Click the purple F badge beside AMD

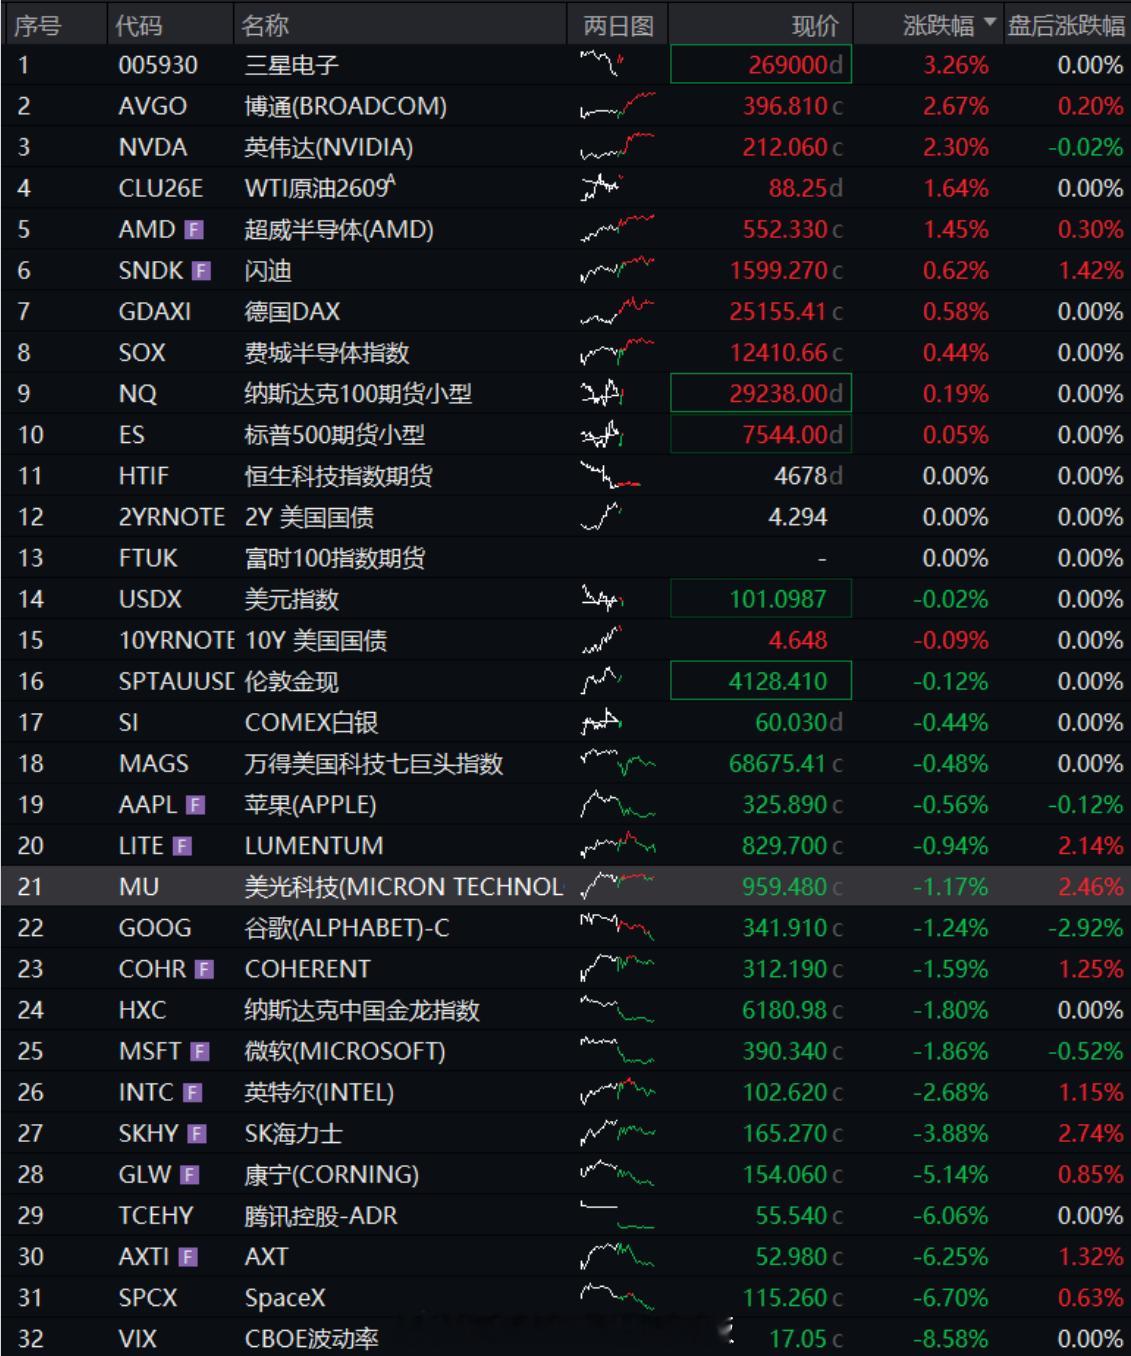[194, 230]
